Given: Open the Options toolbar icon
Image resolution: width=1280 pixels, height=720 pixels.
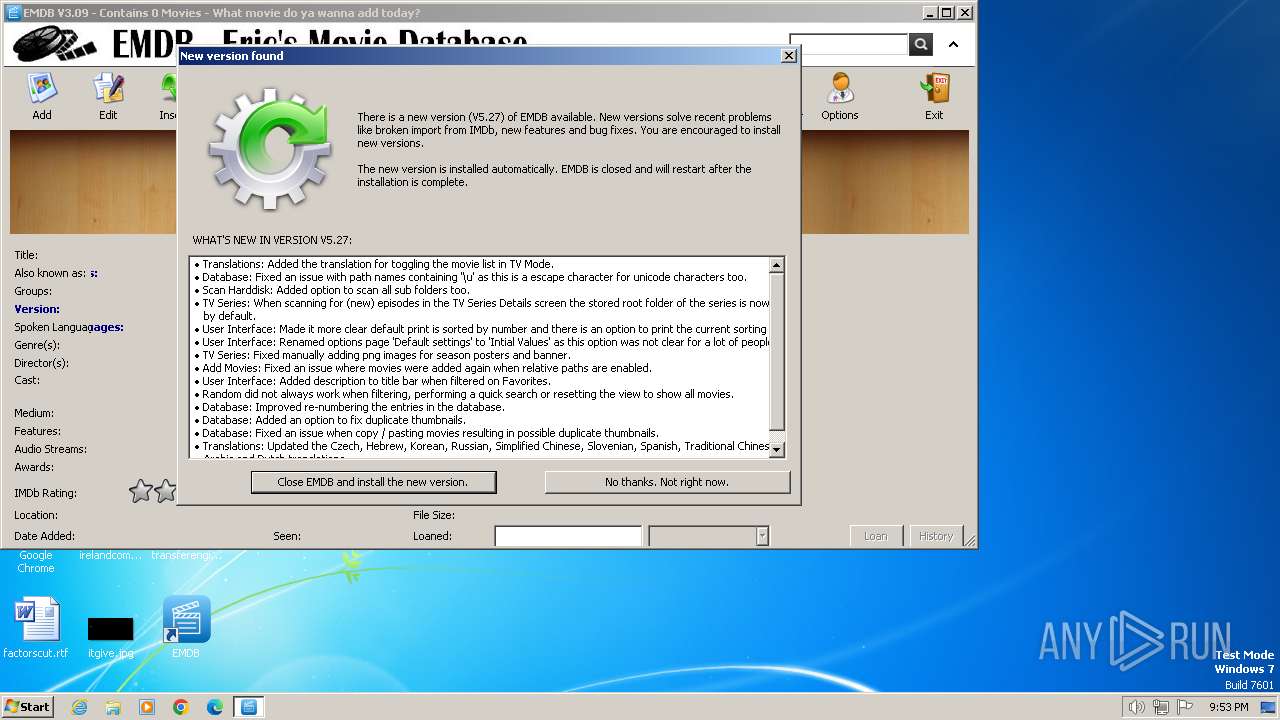Looking at the screenshot, I should [840, 96].
